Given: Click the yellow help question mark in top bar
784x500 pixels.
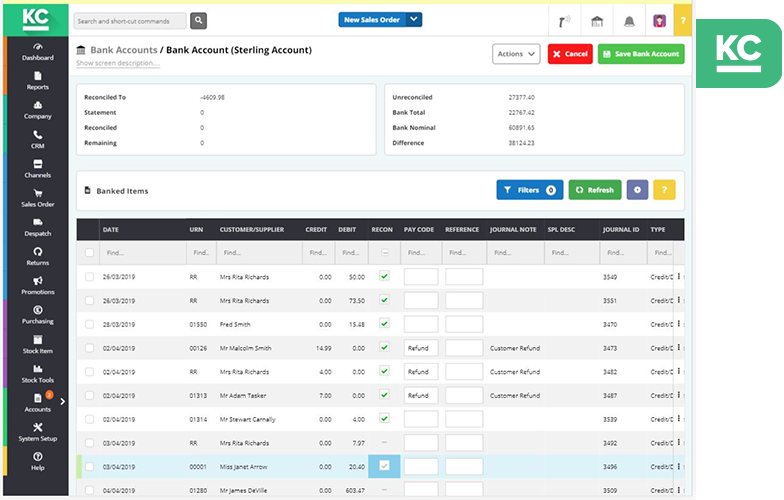Looking at the screenshot, I should tap(682, 20).
